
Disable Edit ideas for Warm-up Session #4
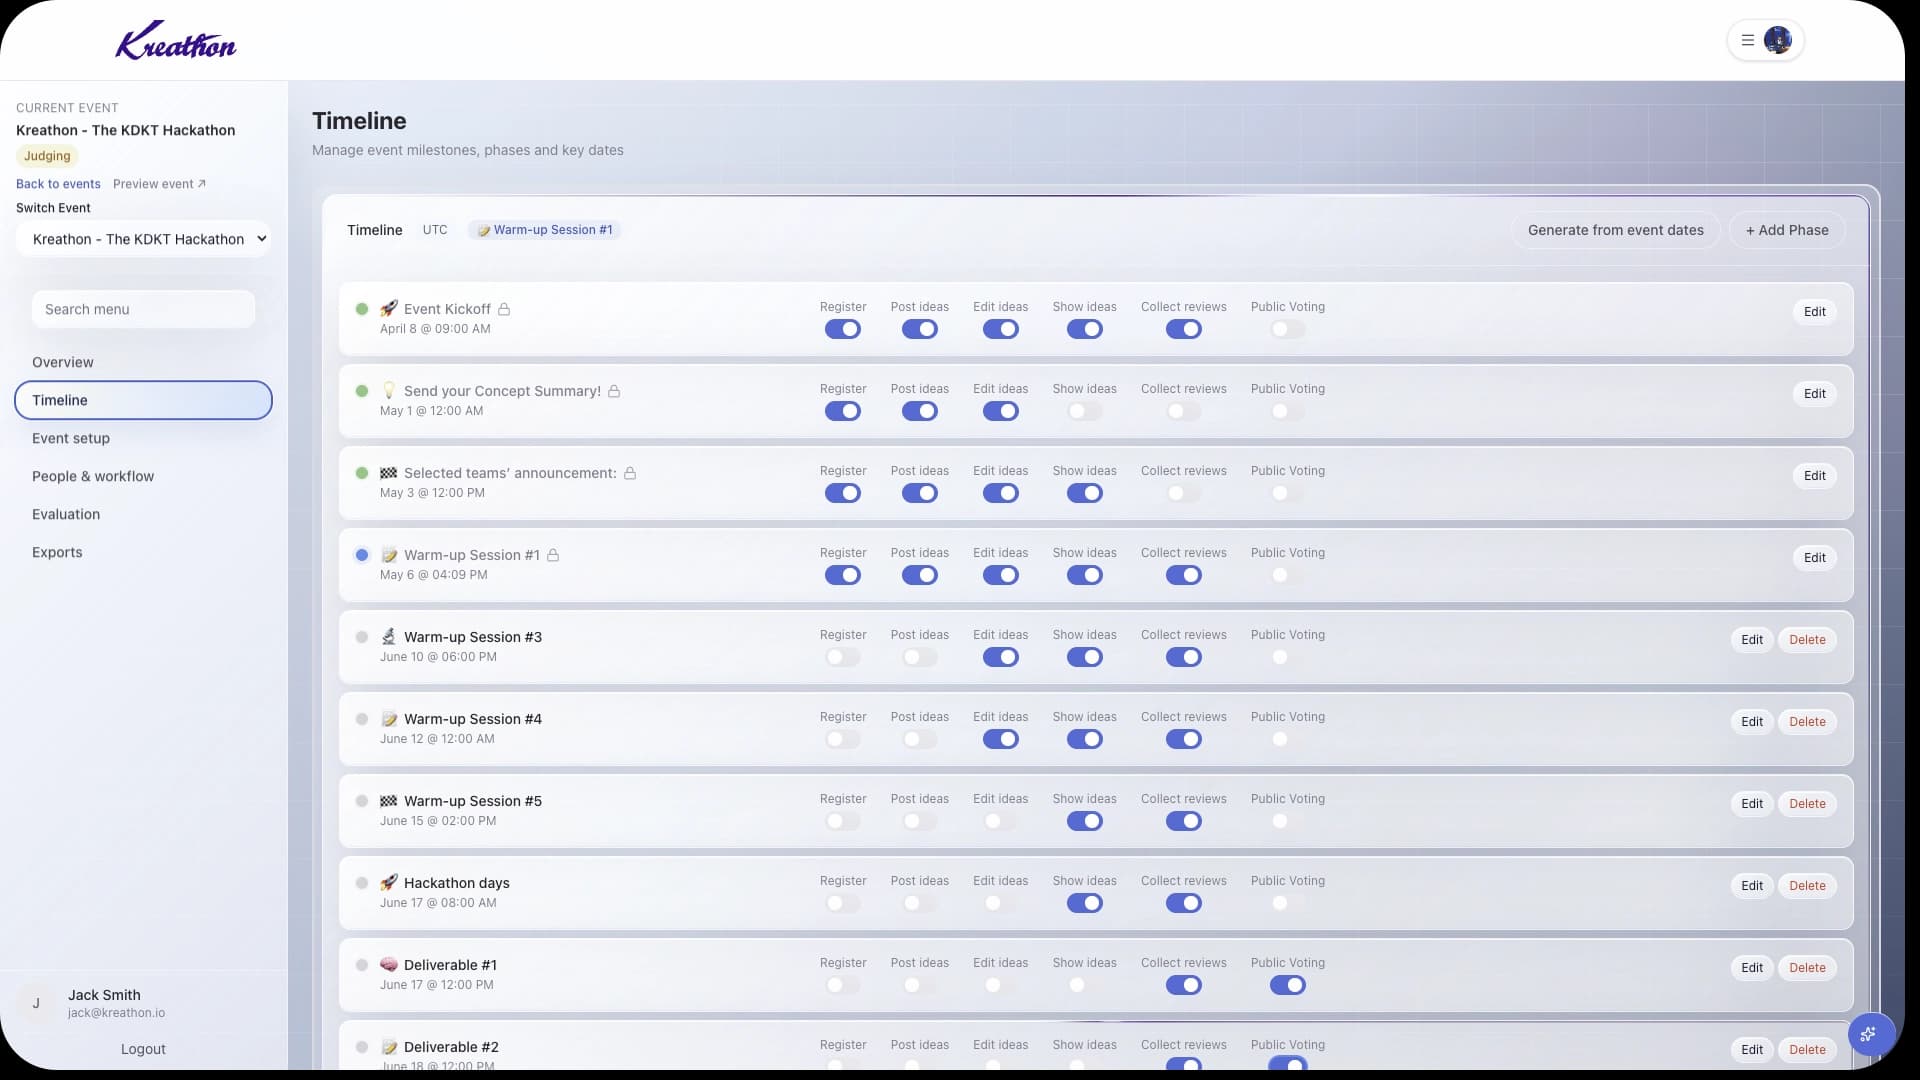[x=1001, y=739]
